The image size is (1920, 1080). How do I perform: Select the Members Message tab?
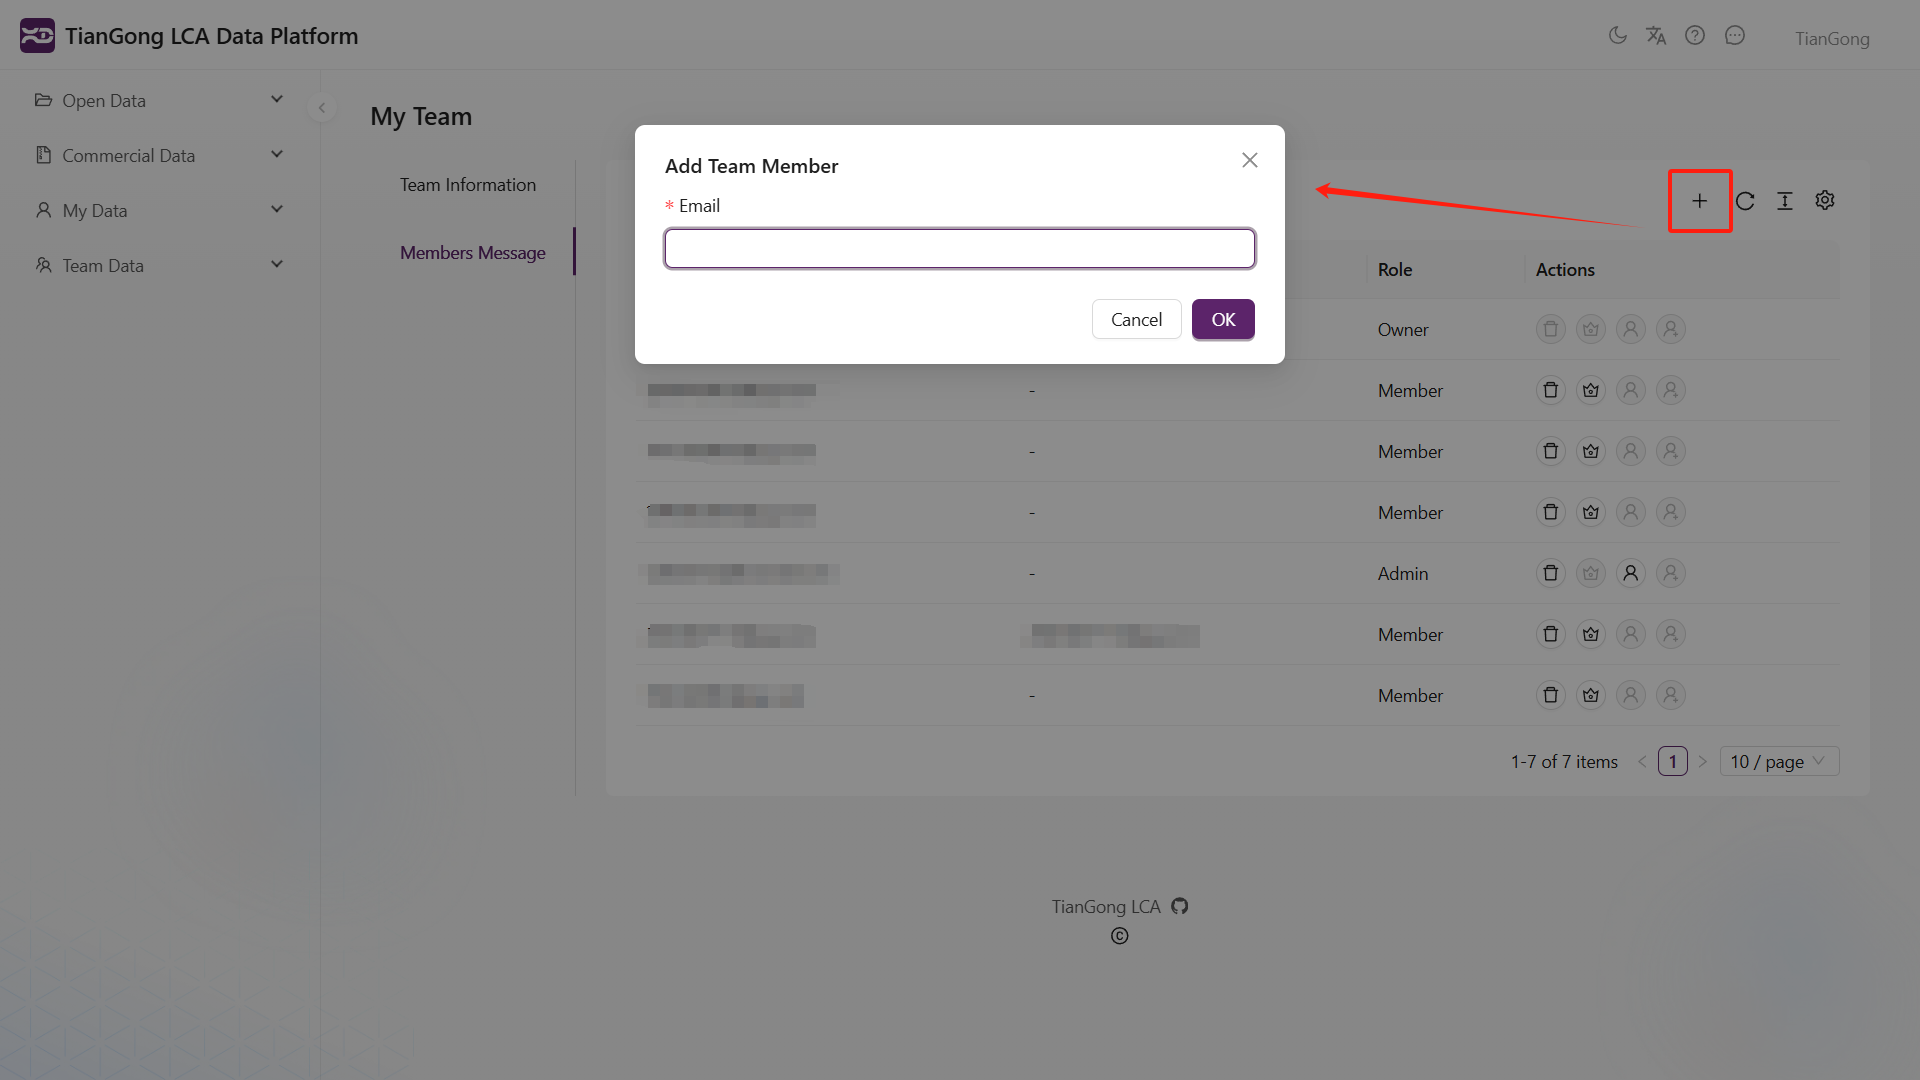(472, 252)
